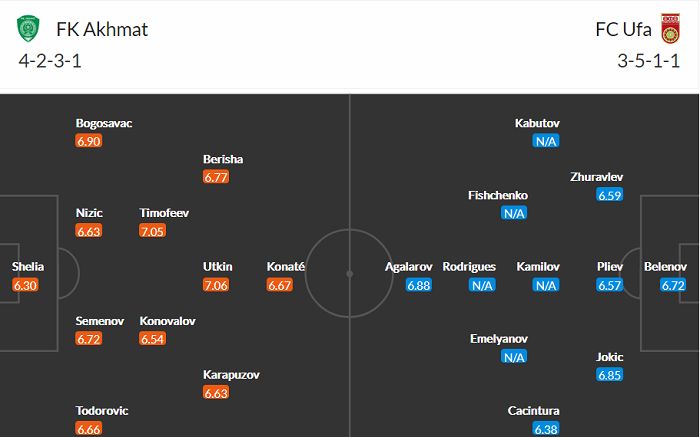
Task: Select goalkeeper Shelia on the pitch
Action: 28,267
